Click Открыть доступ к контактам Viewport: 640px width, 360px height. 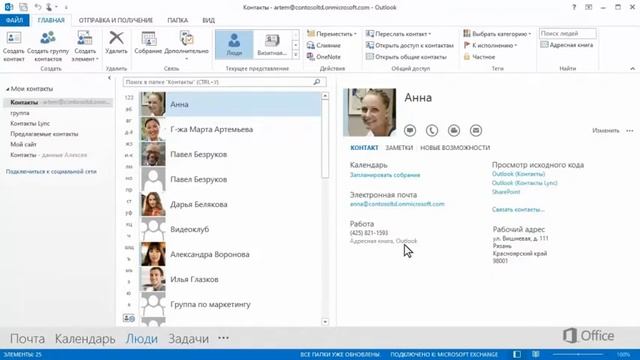[x=410, y=45]
